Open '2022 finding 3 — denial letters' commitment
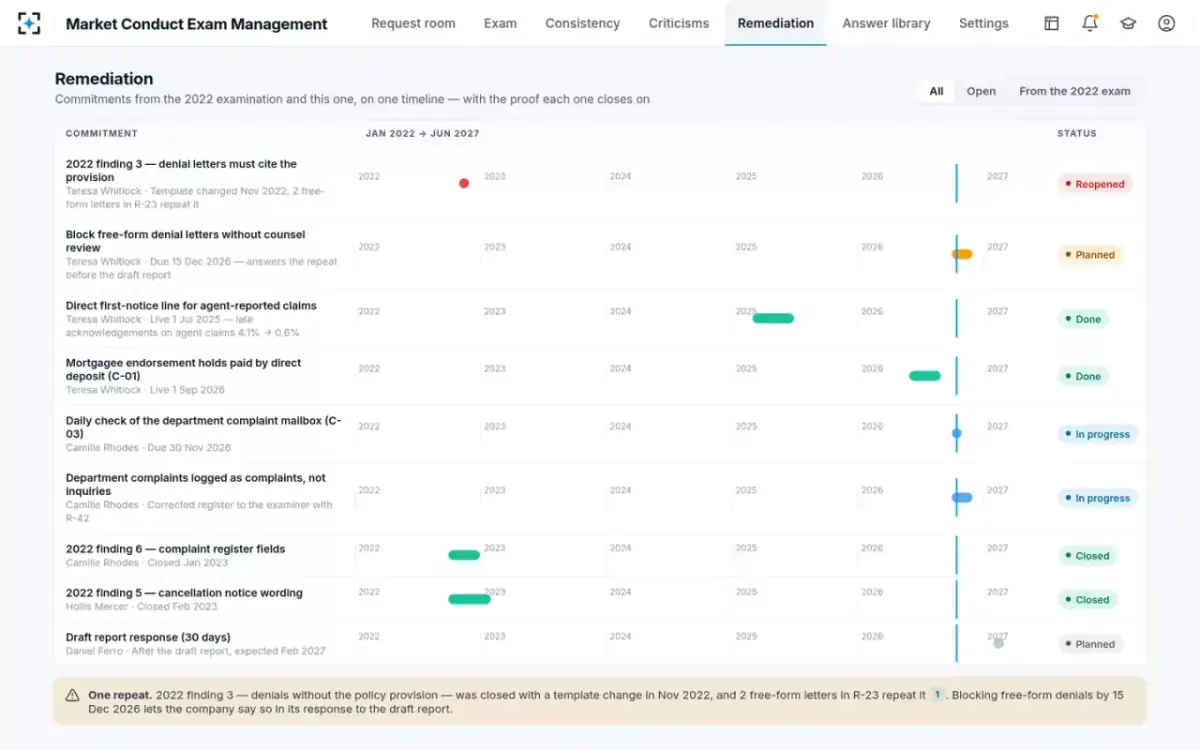The height and width of the screenshot is (750, 1200). click(x=181, y=170)
